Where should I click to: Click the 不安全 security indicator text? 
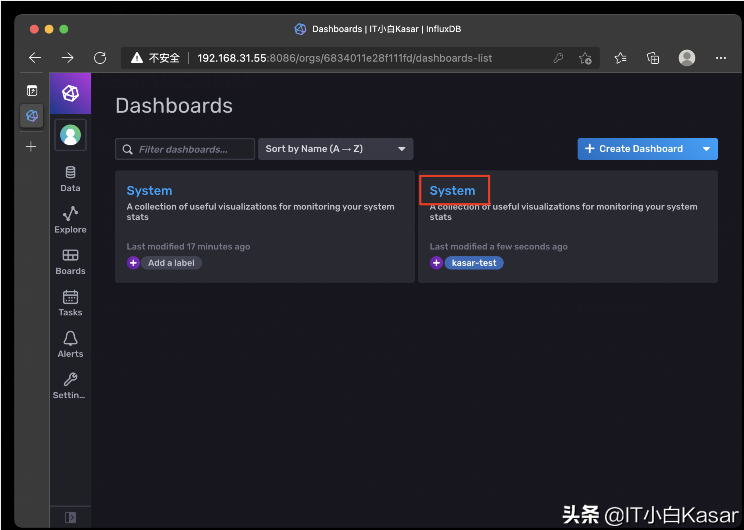pyautogui.click(x=164, y=58)
